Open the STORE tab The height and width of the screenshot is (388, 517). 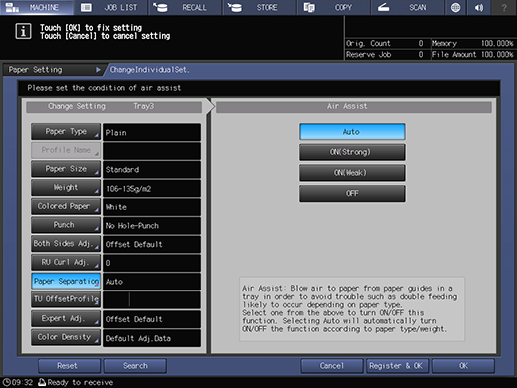(259, 7)
